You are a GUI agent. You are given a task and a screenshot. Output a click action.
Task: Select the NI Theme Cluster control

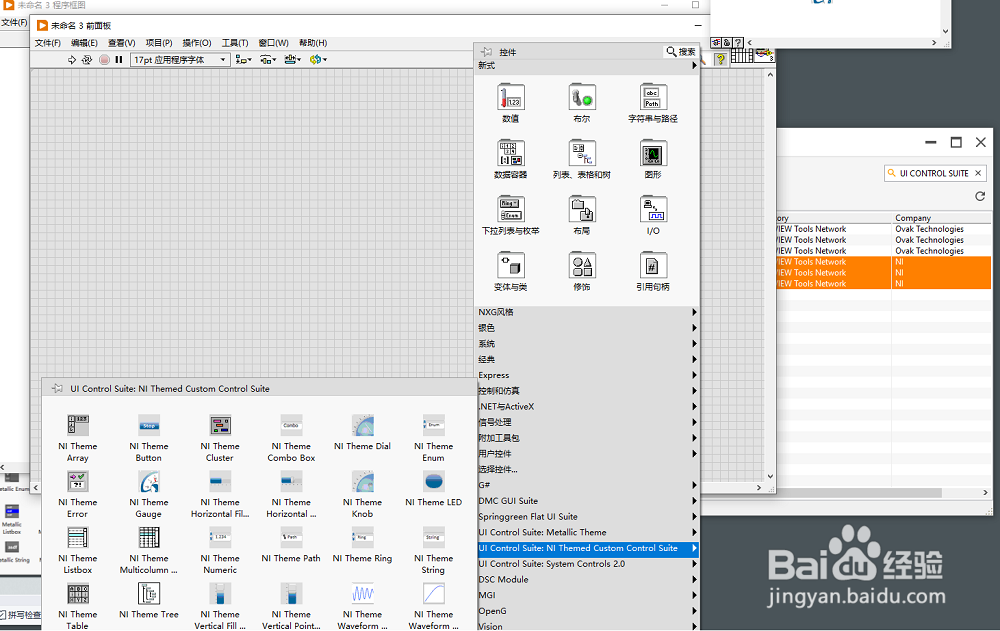click(220, 426)
